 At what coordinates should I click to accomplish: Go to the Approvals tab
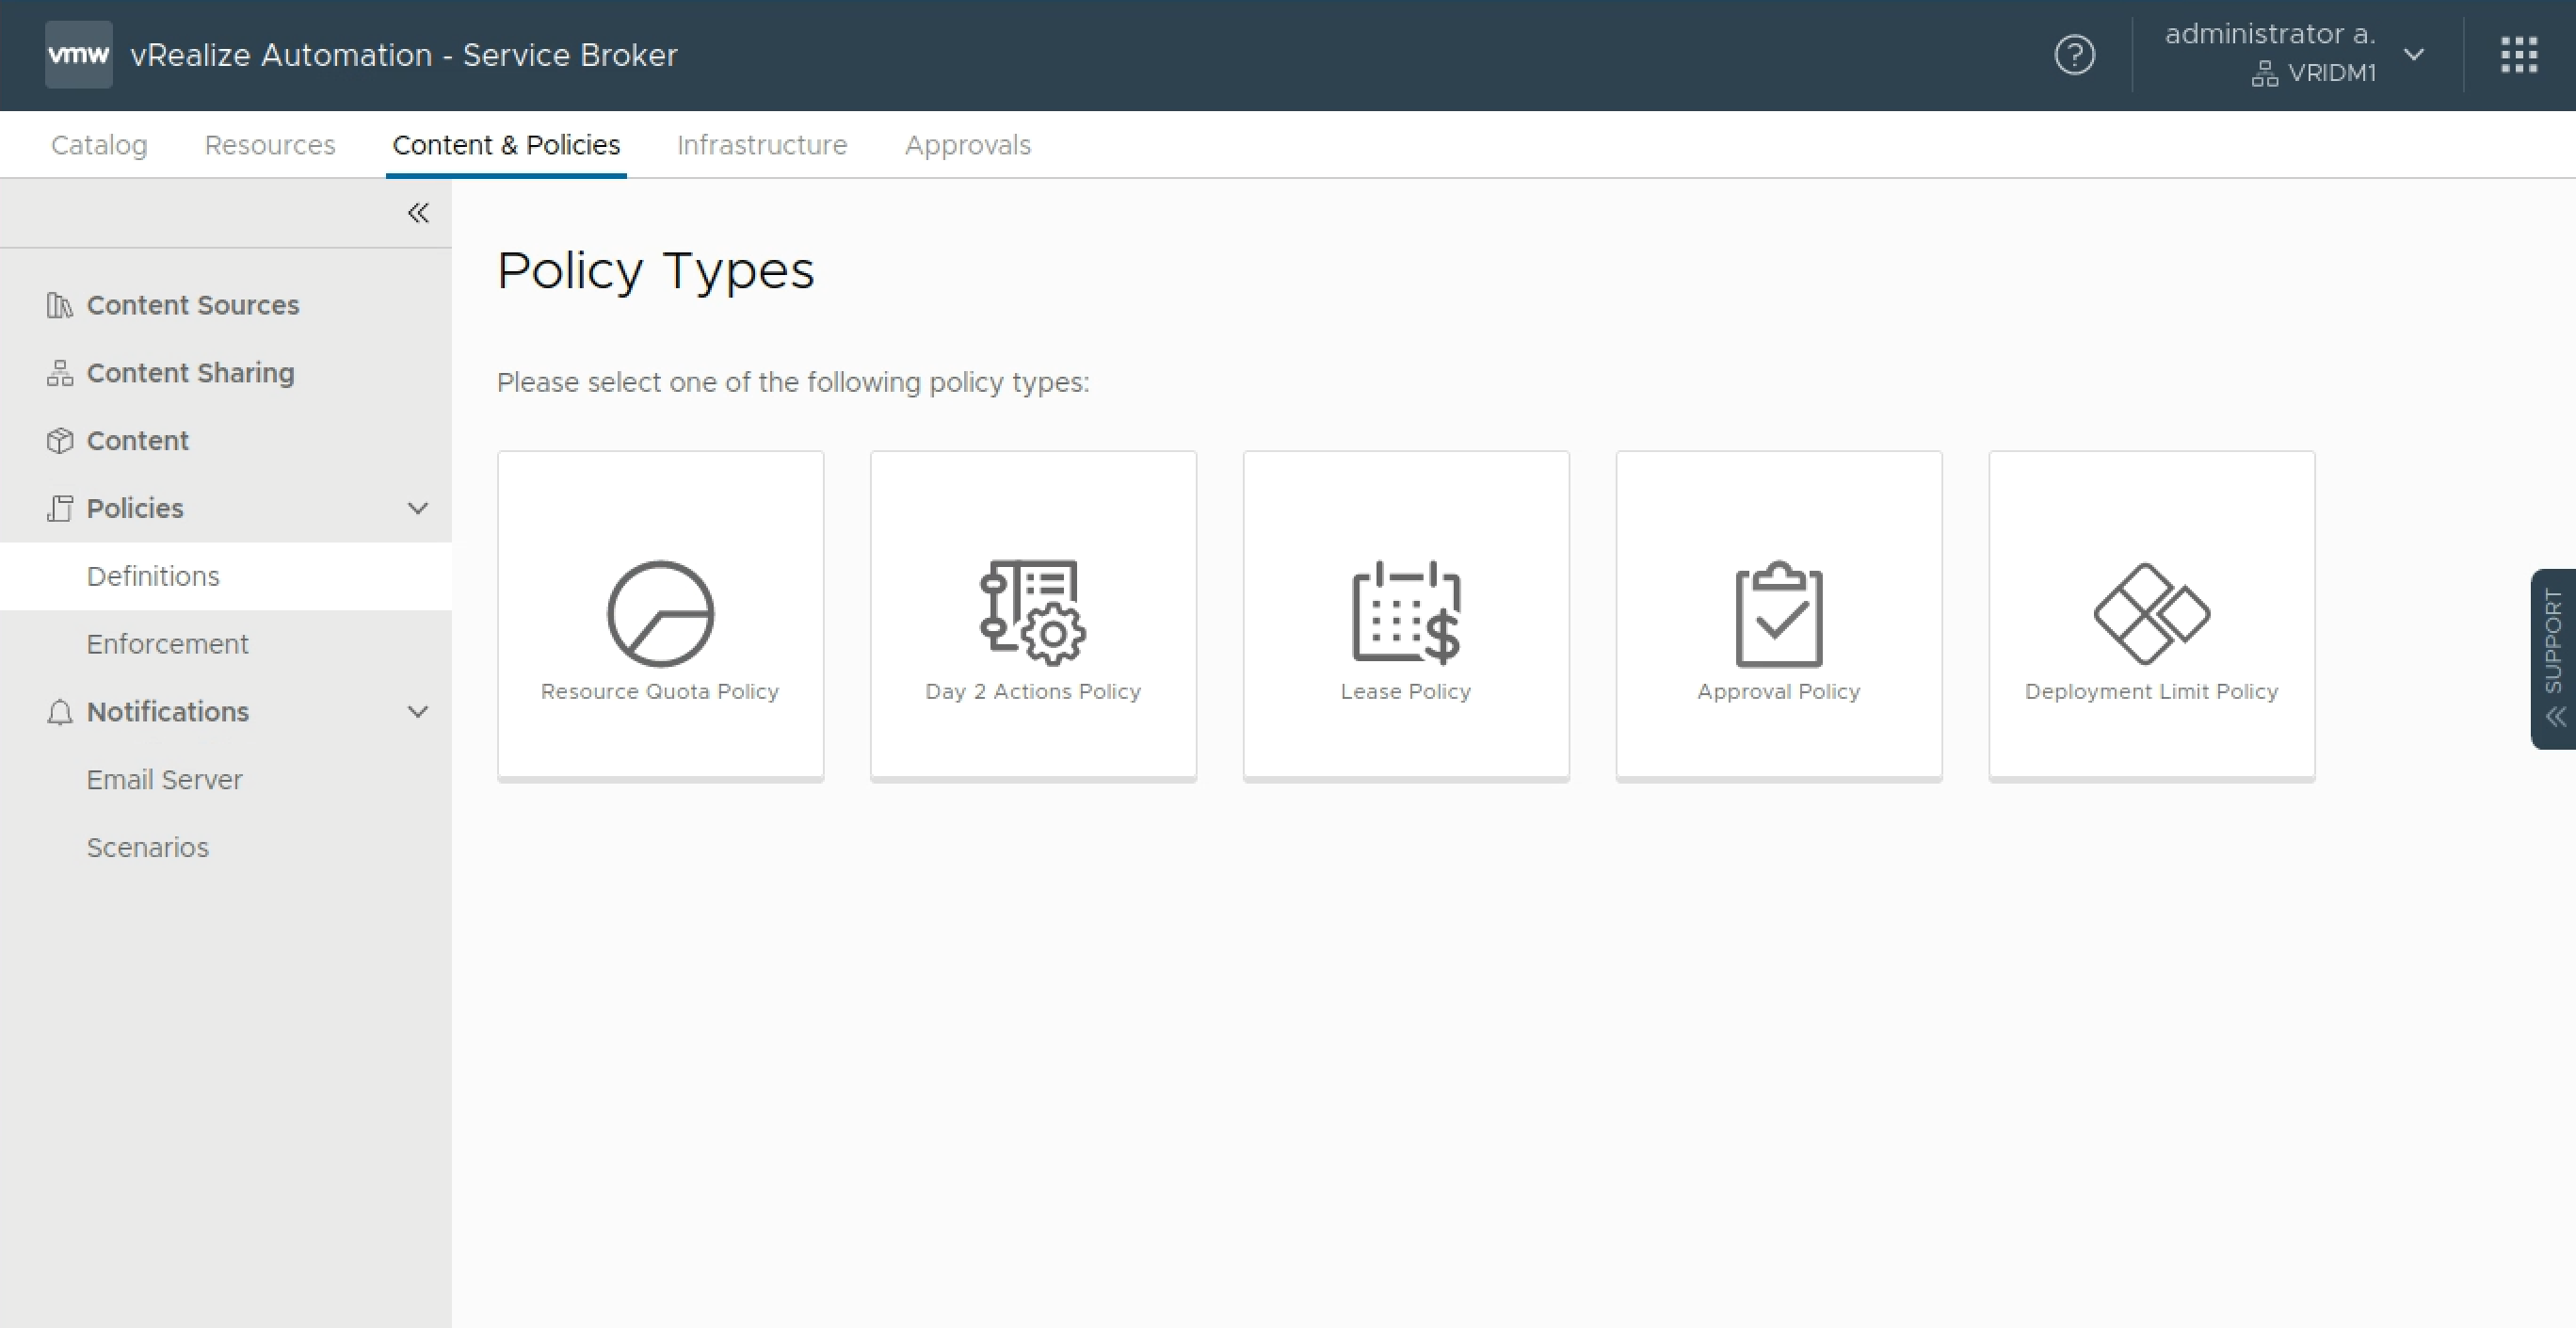coord(967,145)
